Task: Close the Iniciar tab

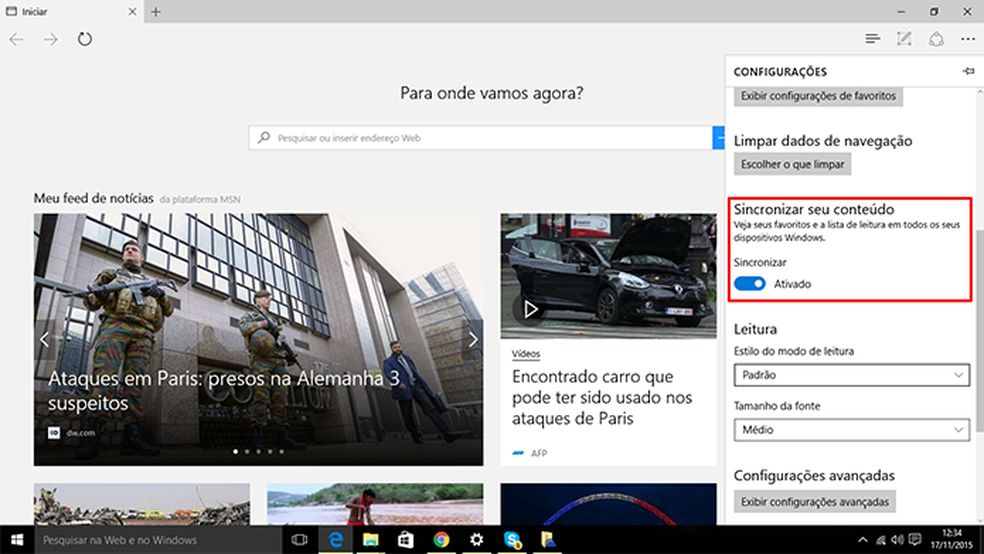Action: (132, 11)
